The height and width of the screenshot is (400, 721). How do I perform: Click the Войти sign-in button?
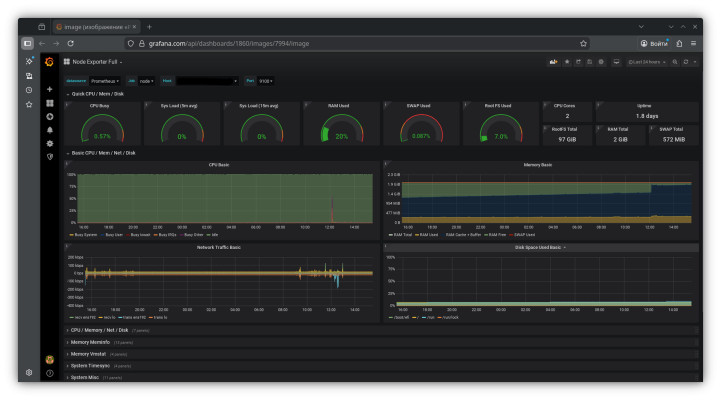[x=654, y=44]
